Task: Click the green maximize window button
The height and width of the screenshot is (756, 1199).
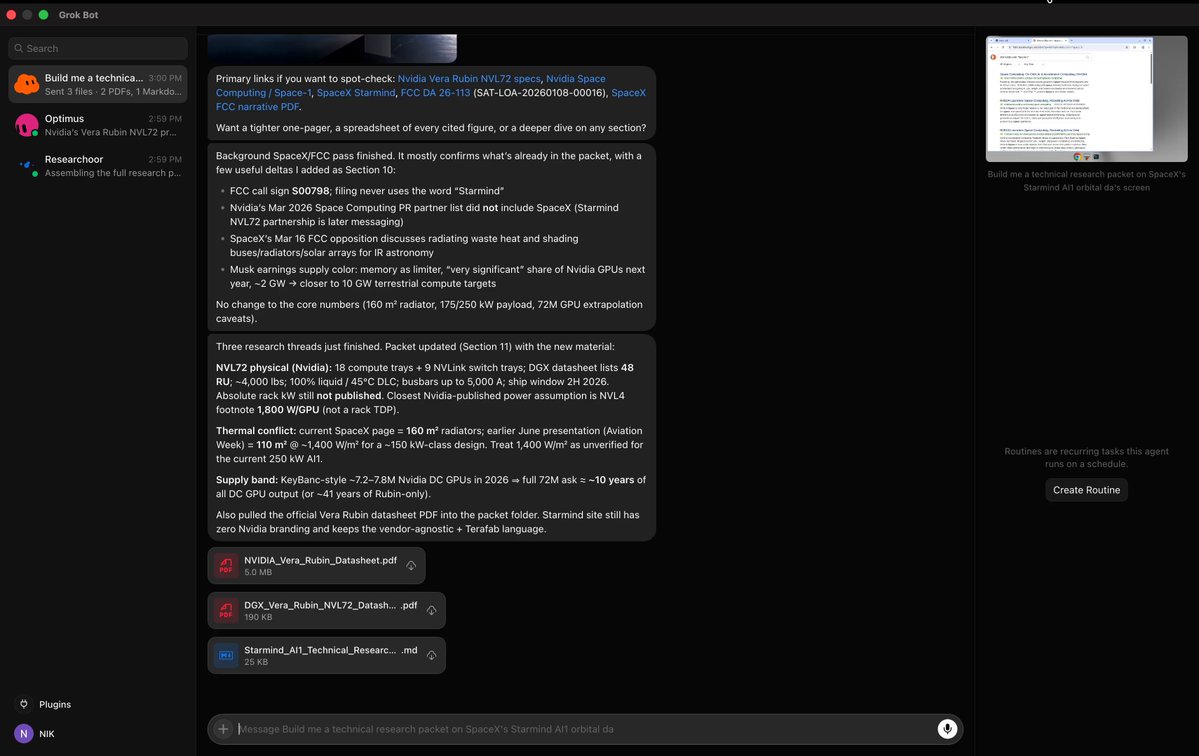Action: point(44,15)
